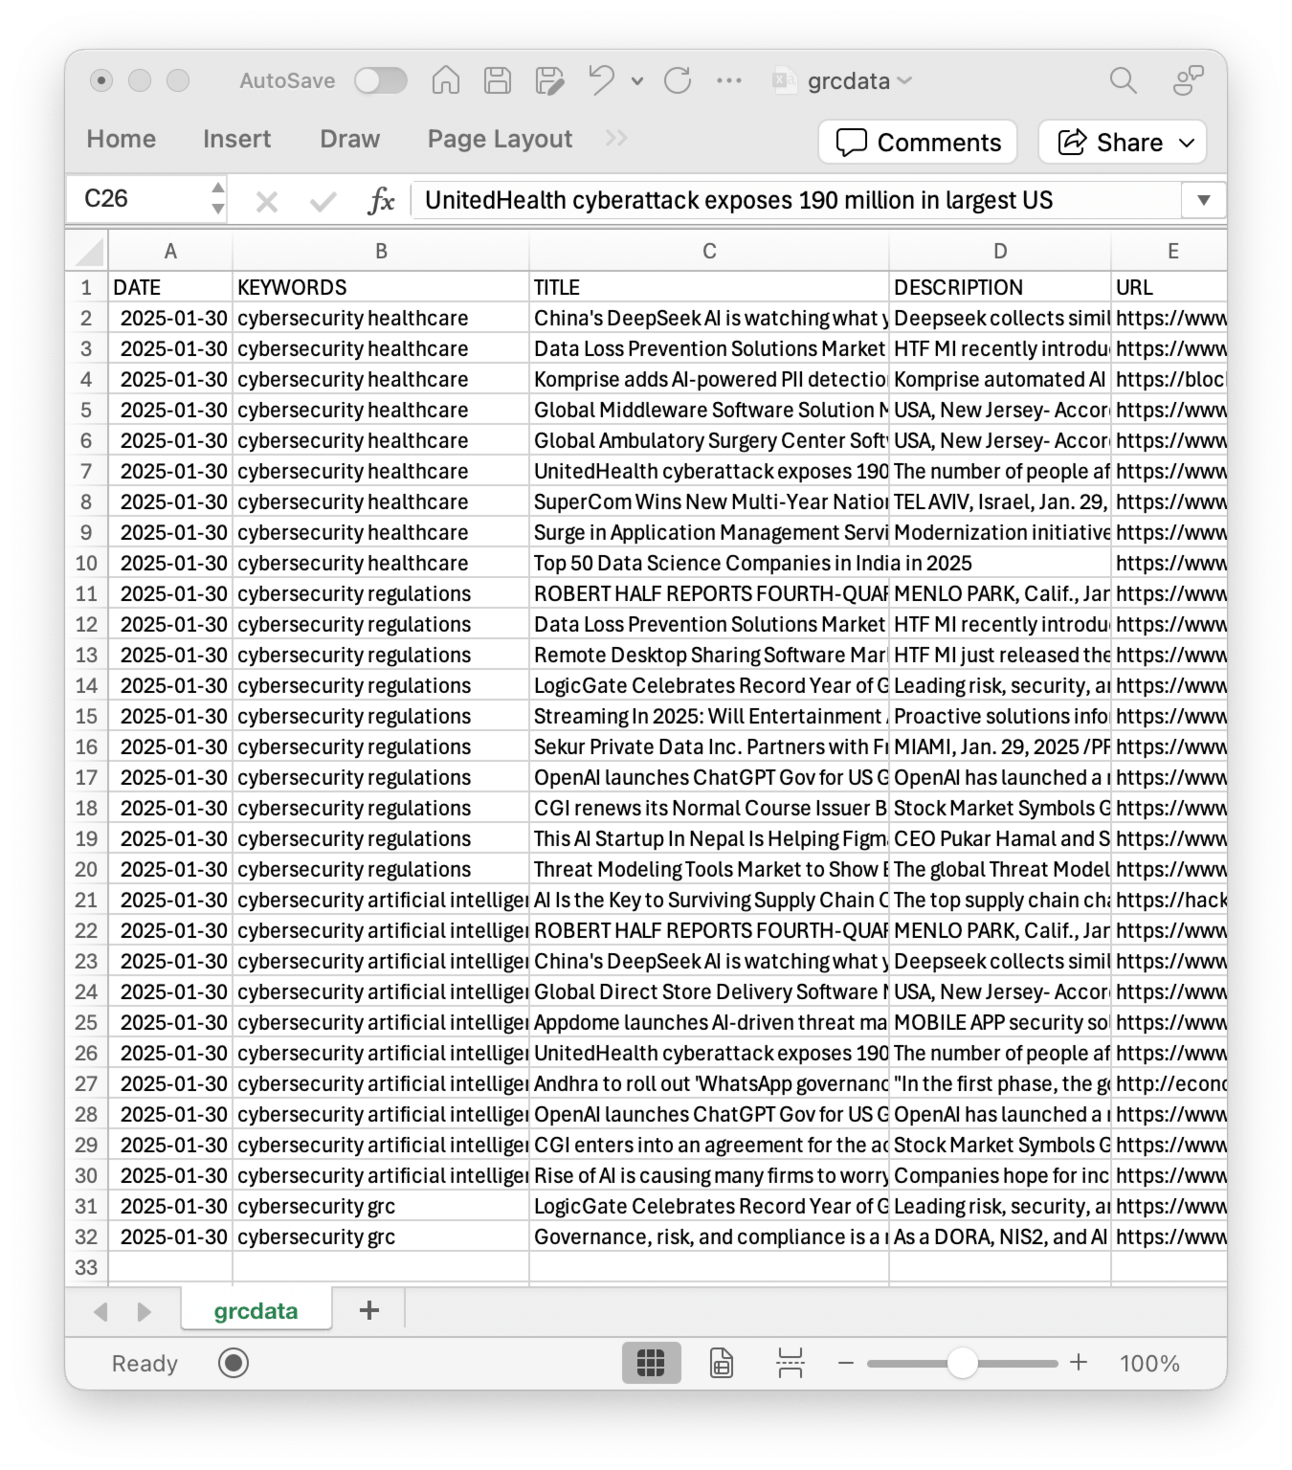Click the zoom out minus button
The width and height of the screenshot is (1292, 1470).
pyautogui.click(x=846, y=1363)
